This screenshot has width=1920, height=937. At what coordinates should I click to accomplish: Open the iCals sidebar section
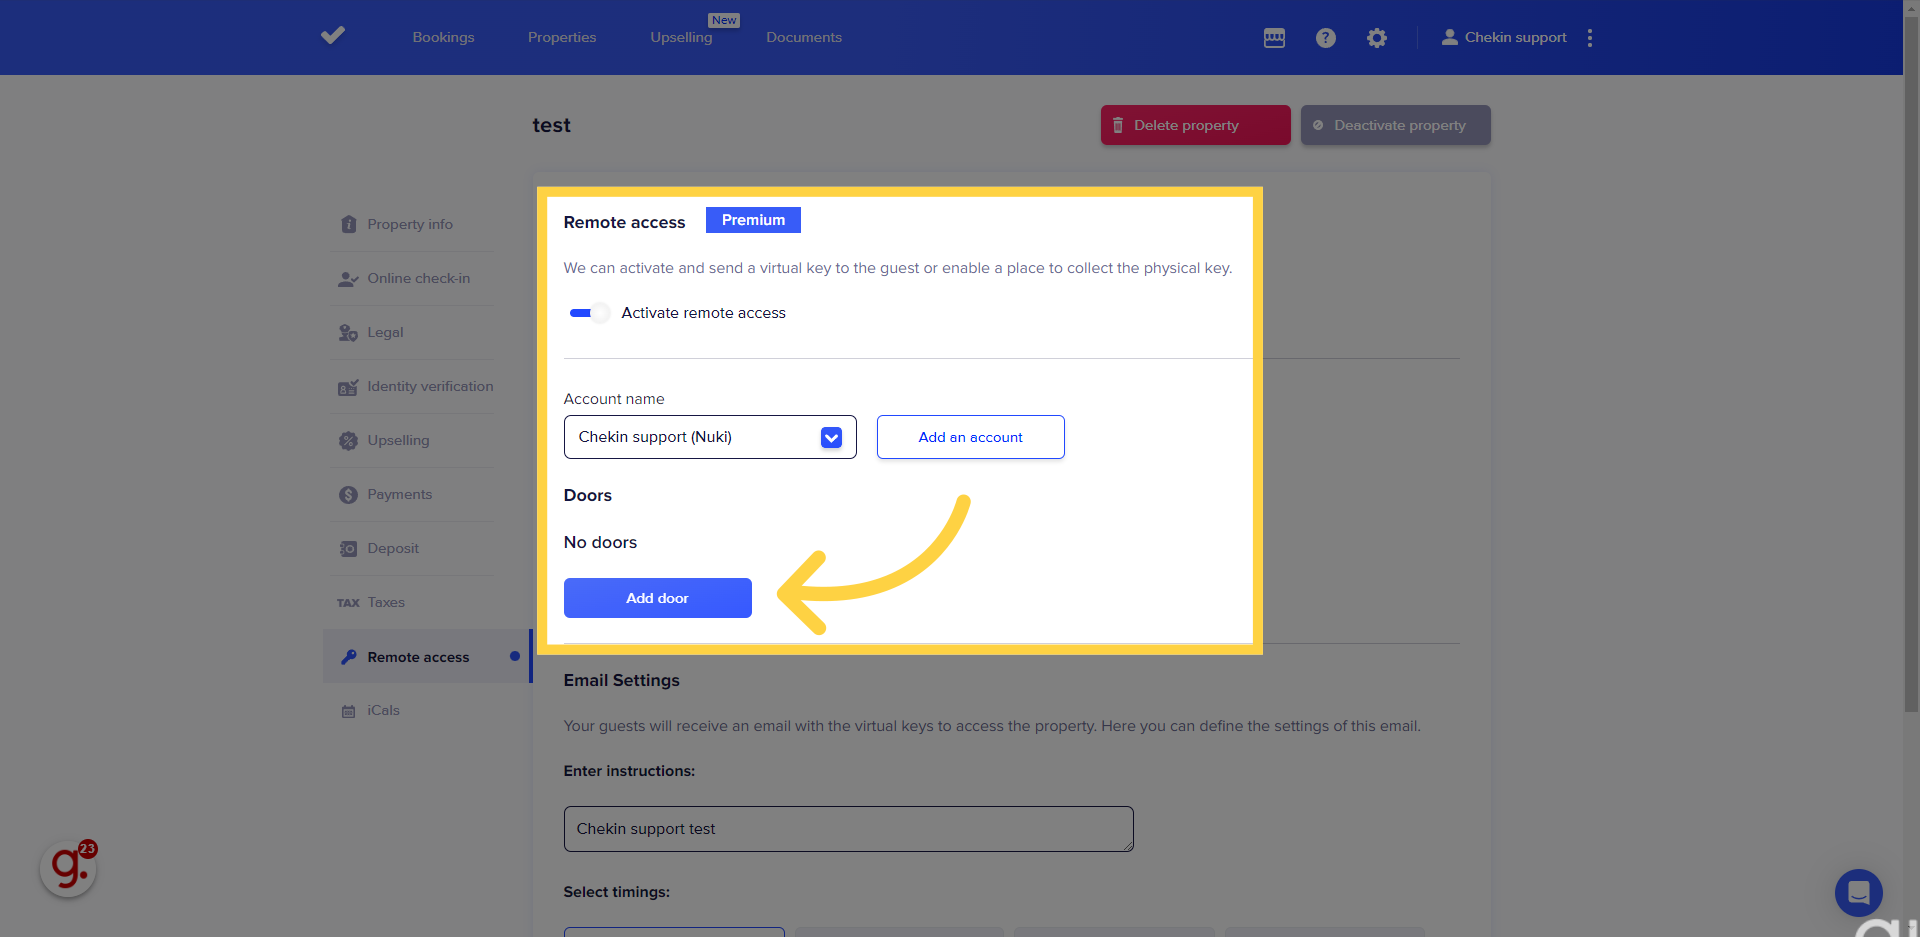point(383,711)
